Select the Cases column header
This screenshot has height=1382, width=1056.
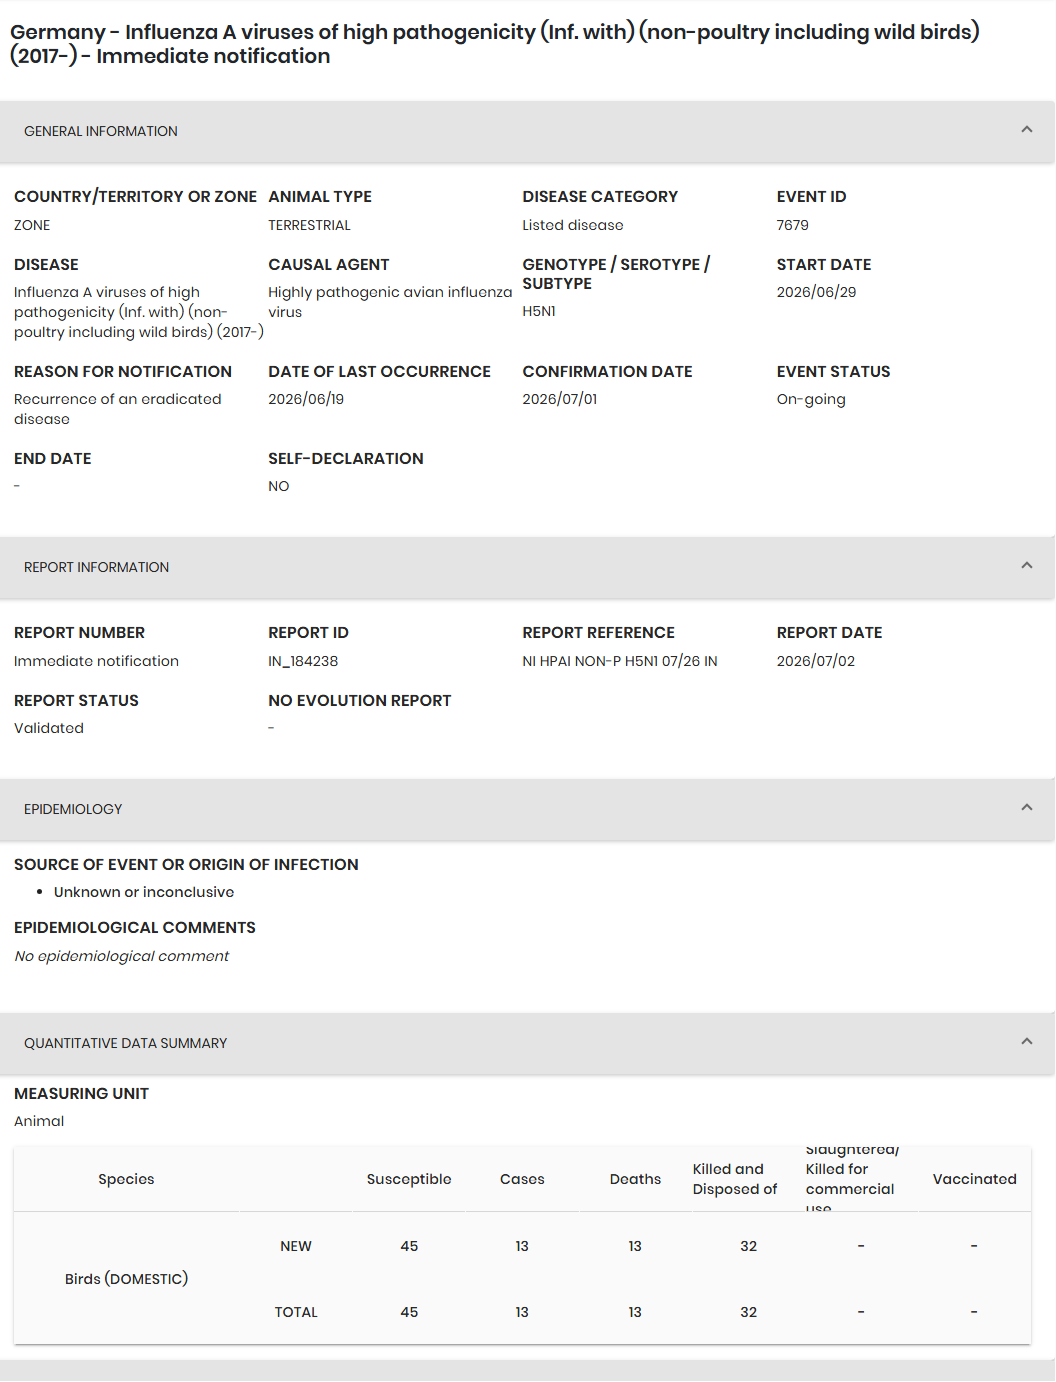pyautogui.click(x=522, y=1179)
